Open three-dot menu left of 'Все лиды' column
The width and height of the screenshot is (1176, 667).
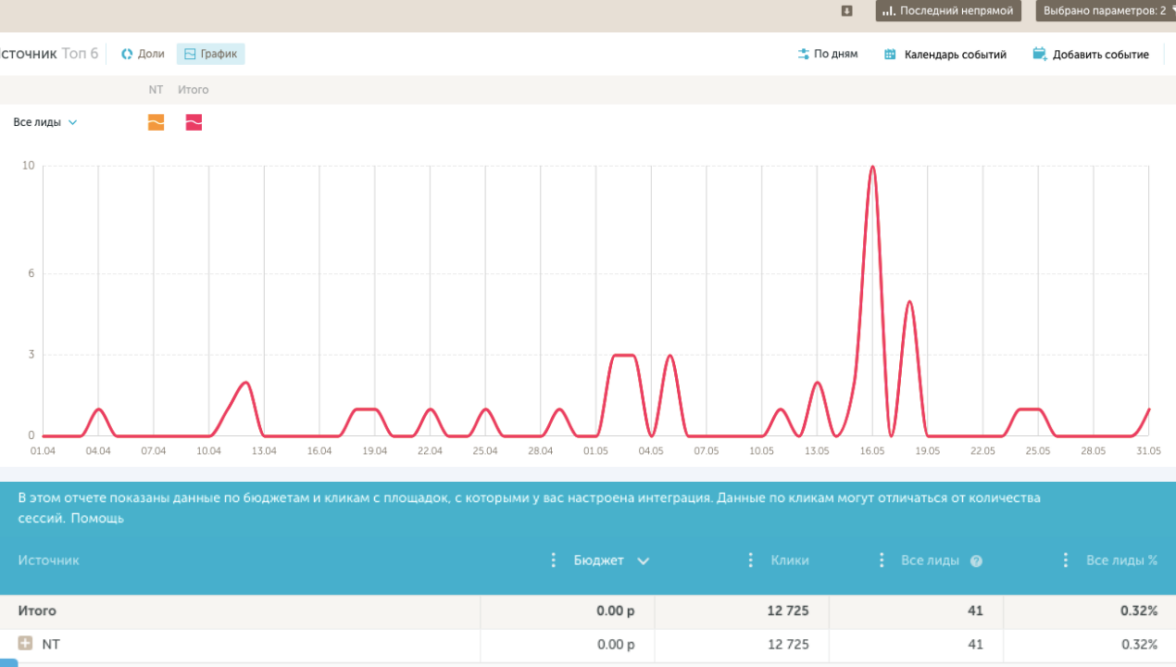[881, 560]
